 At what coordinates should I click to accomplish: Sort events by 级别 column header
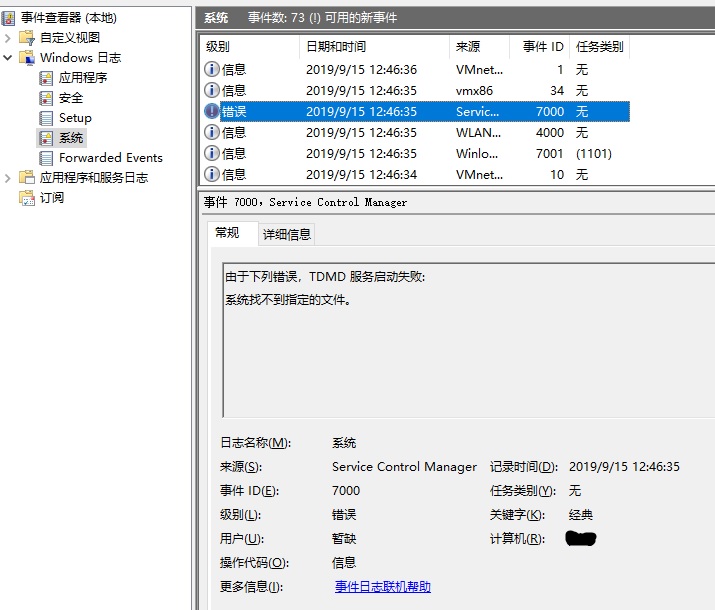[x=249, y=47]
